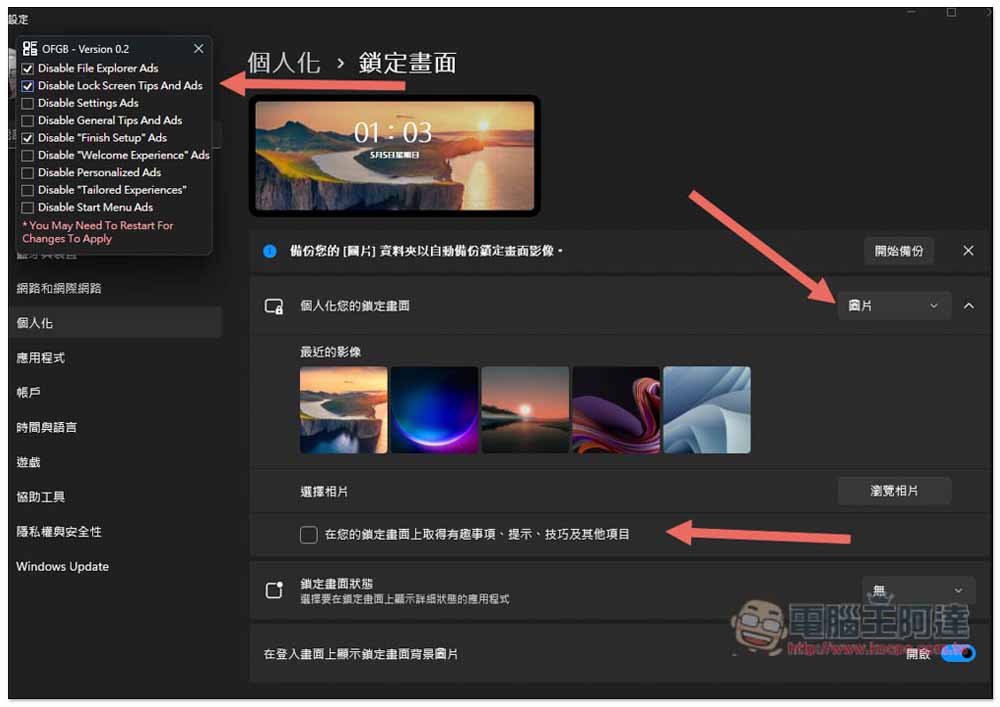
Task: Check Disable General Tips And Ads
Action: point(27,120)
